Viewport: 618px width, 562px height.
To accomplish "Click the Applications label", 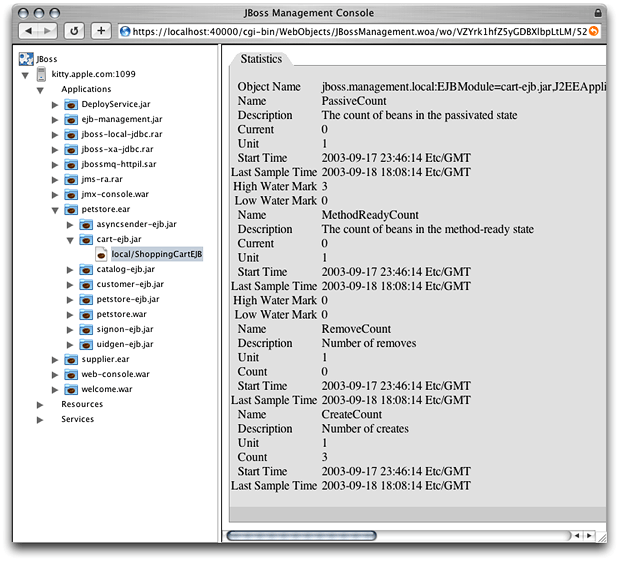I will [86, 89].
